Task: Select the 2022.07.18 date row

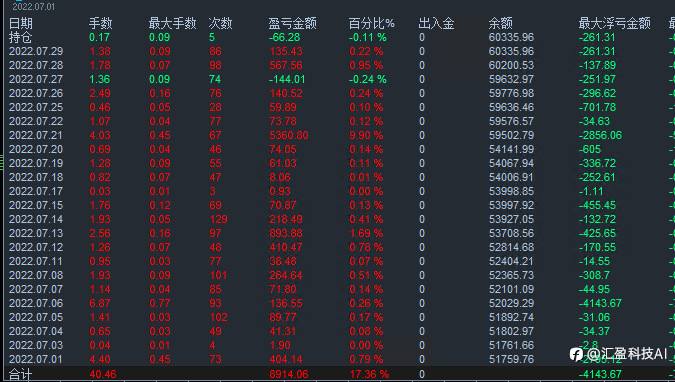Action: click(x=36, y=177)
